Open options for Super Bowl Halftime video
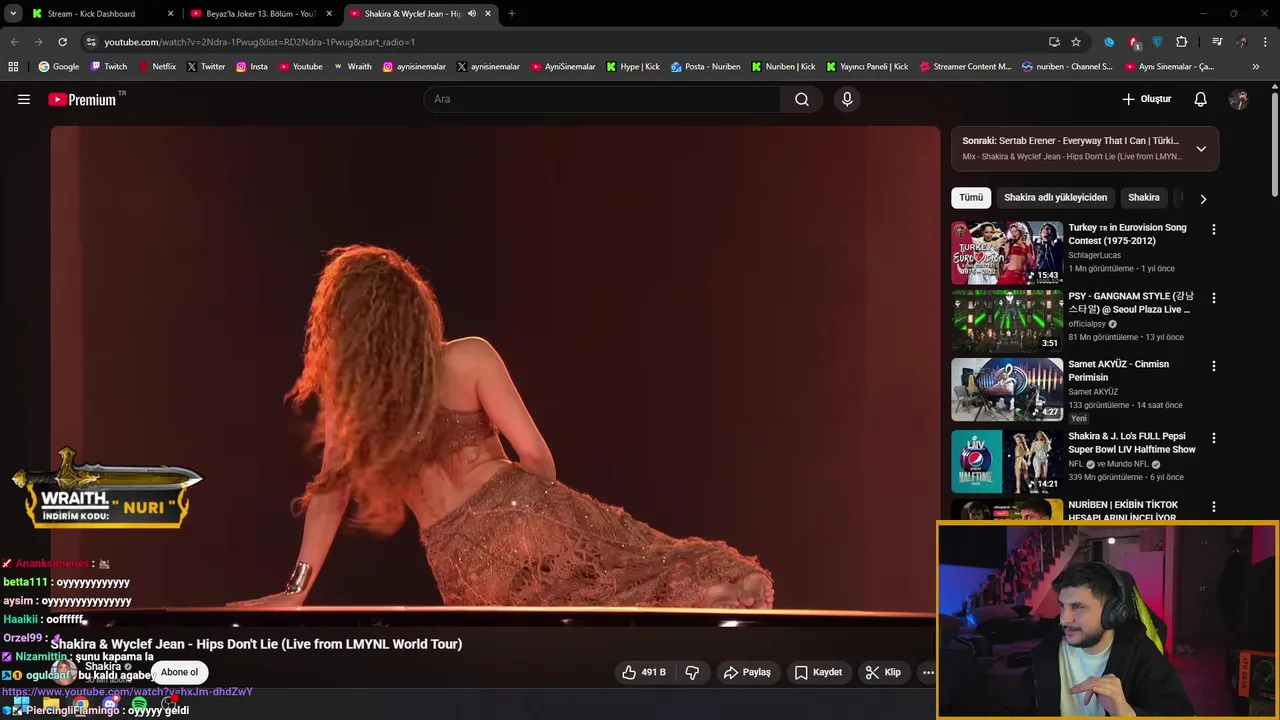The width and height of the screenshot is (1280, 720). coord(1214,438)
